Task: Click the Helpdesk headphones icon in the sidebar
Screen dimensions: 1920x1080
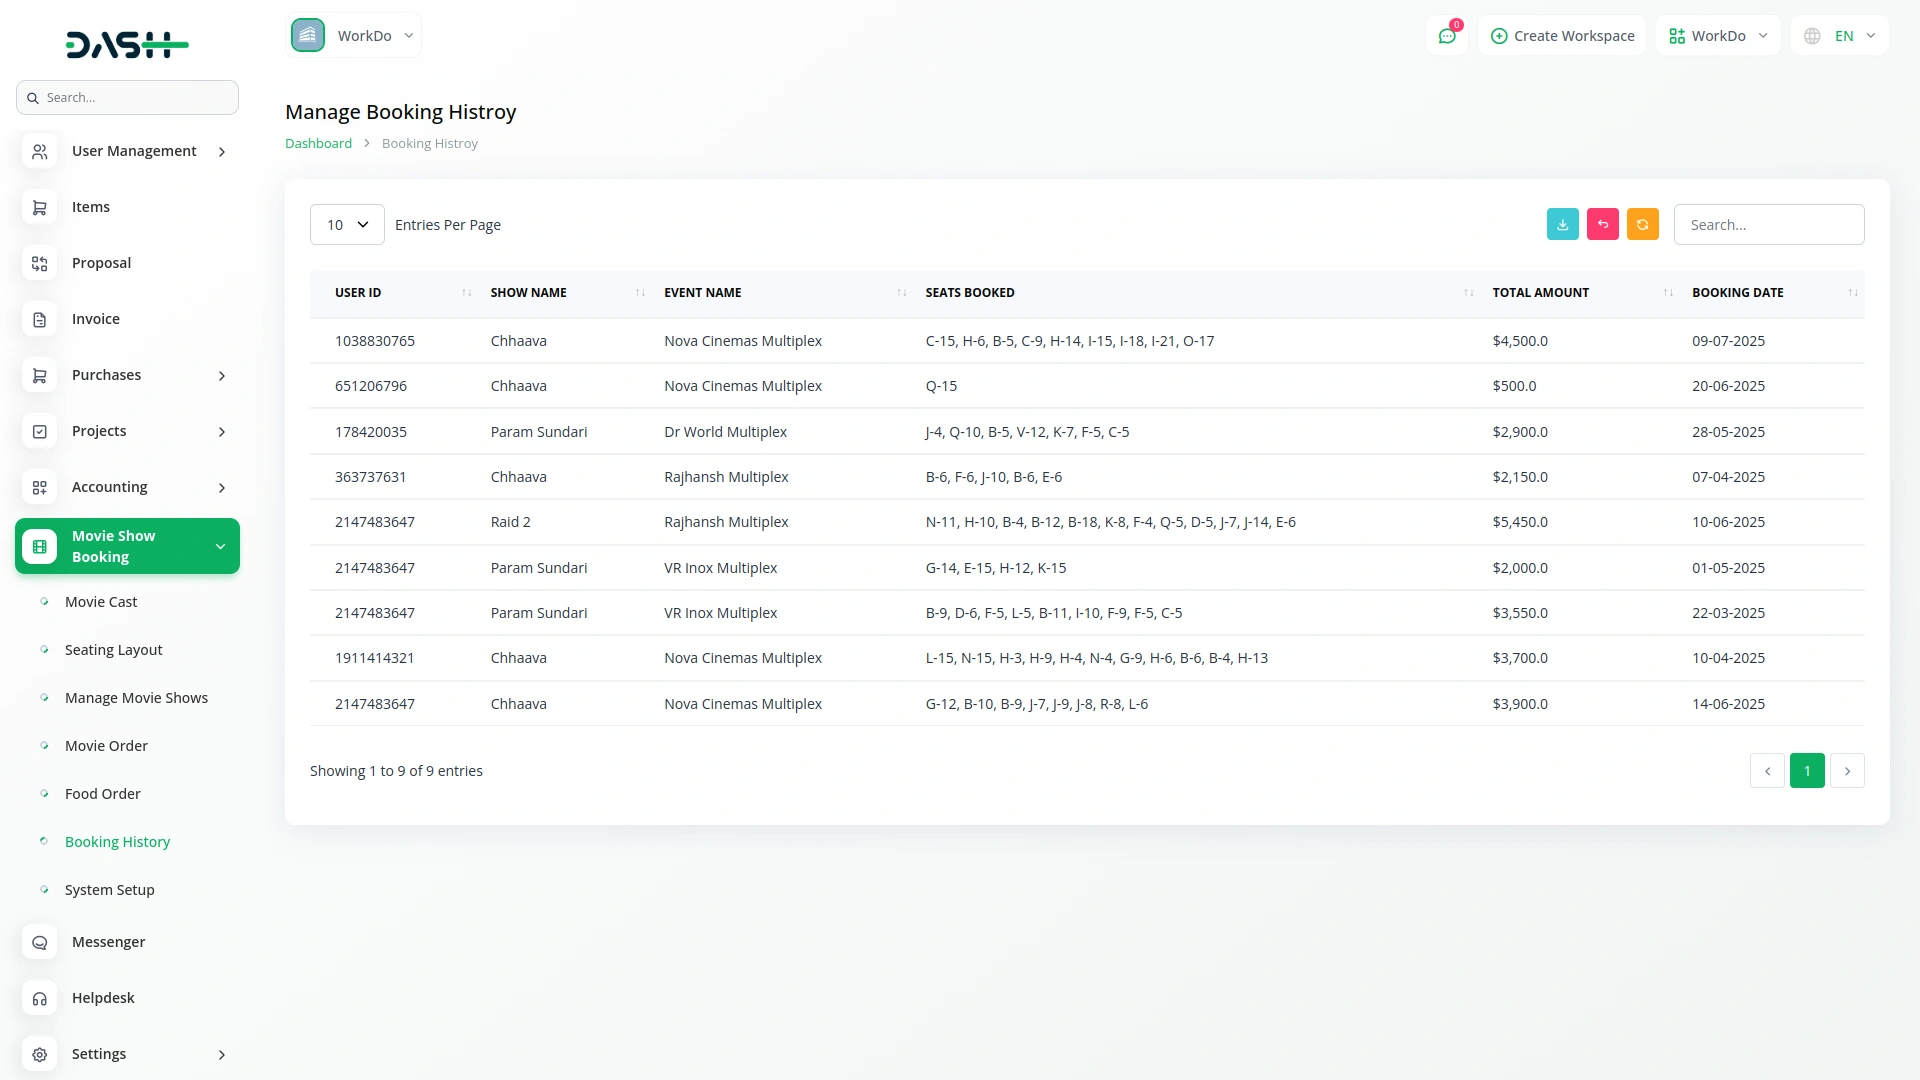Action: pyautogui.click(x=39, y=998)
